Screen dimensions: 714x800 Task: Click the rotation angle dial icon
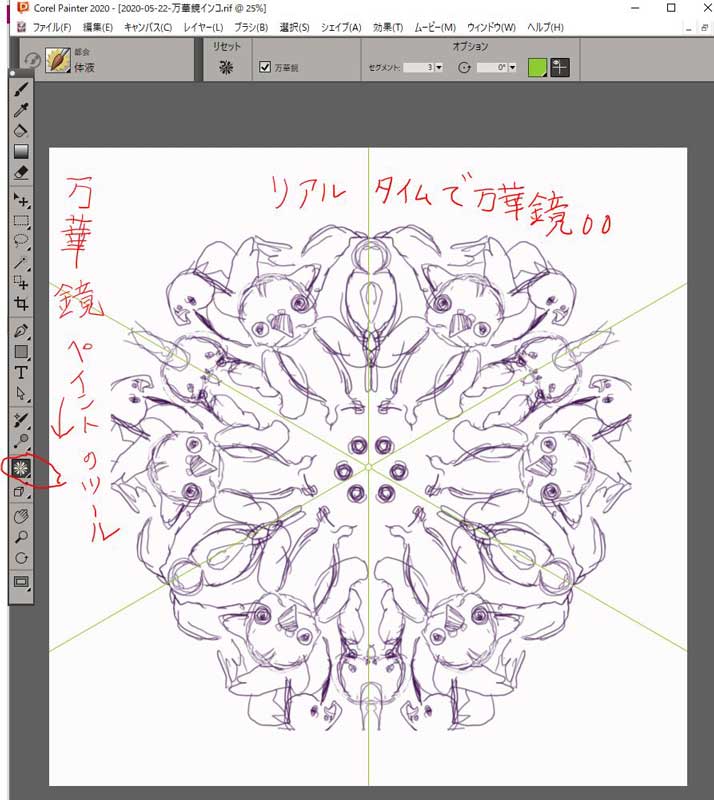click(464, 67)
